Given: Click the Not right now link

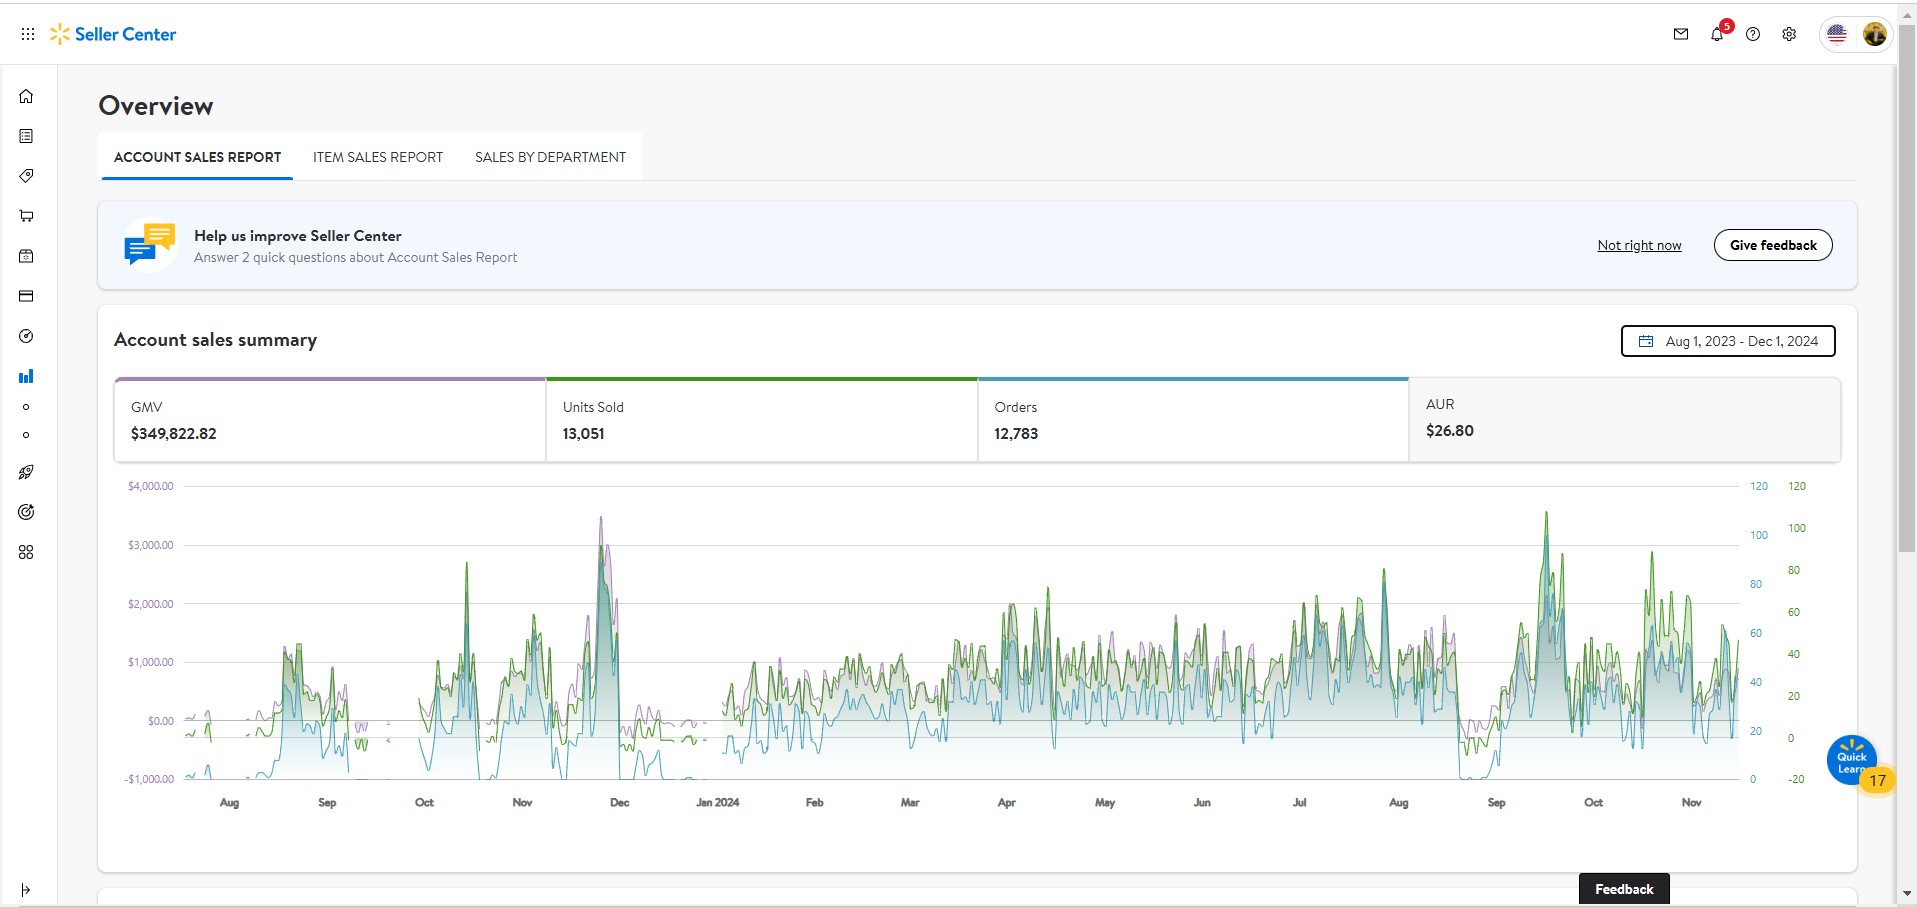Looking at the screenshot, I should [1639, 245].
